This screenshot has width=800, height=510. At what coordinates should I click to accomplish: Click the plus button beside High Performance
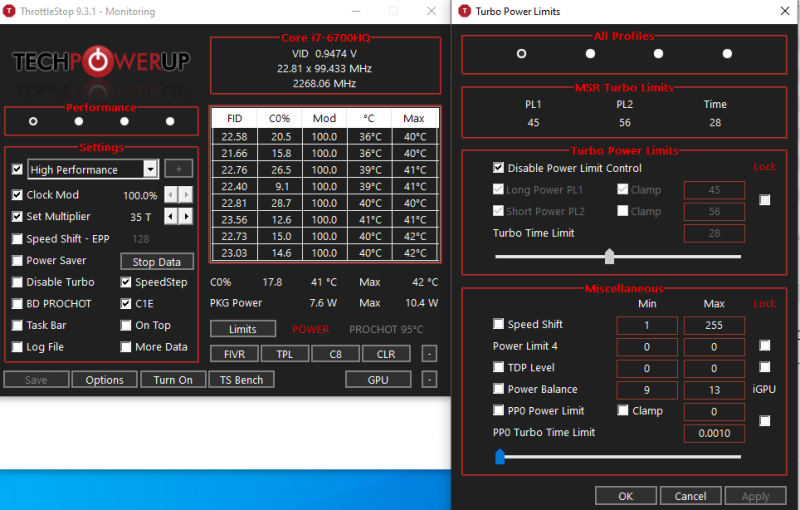tap(179, 169)
